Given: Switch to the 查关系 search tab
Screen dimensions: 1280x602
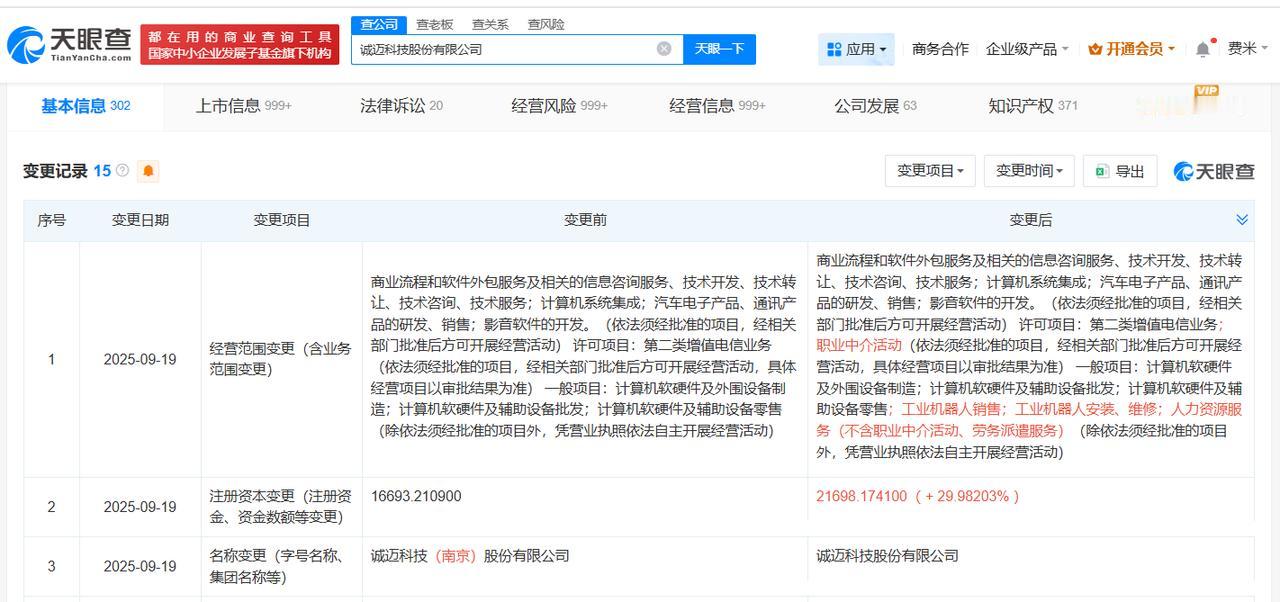Looking at the screenshot, I should pyautogui.click(x=490, y=24).
